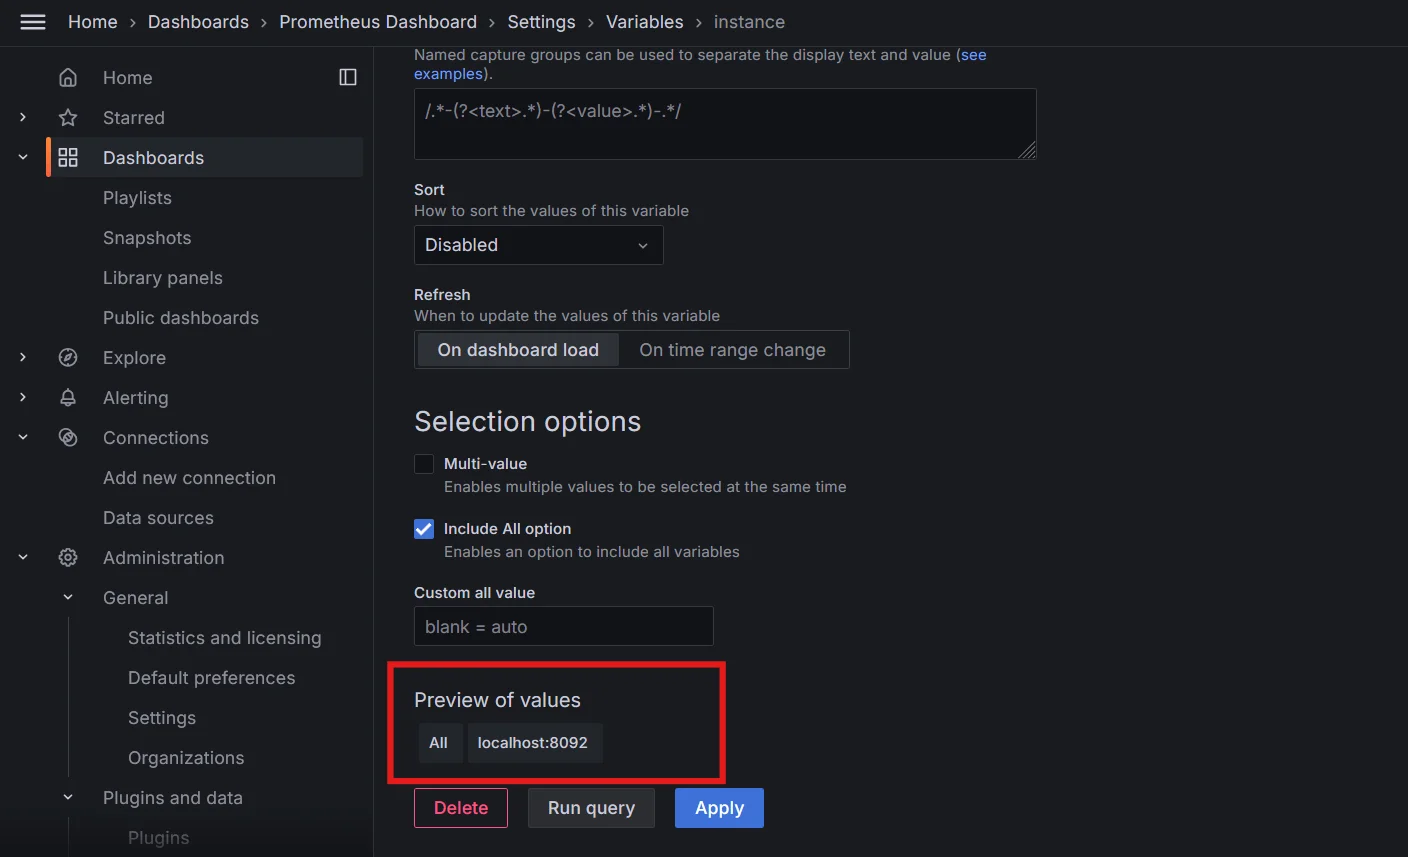Select On time range change refresh option

click(x=733, y=350)
